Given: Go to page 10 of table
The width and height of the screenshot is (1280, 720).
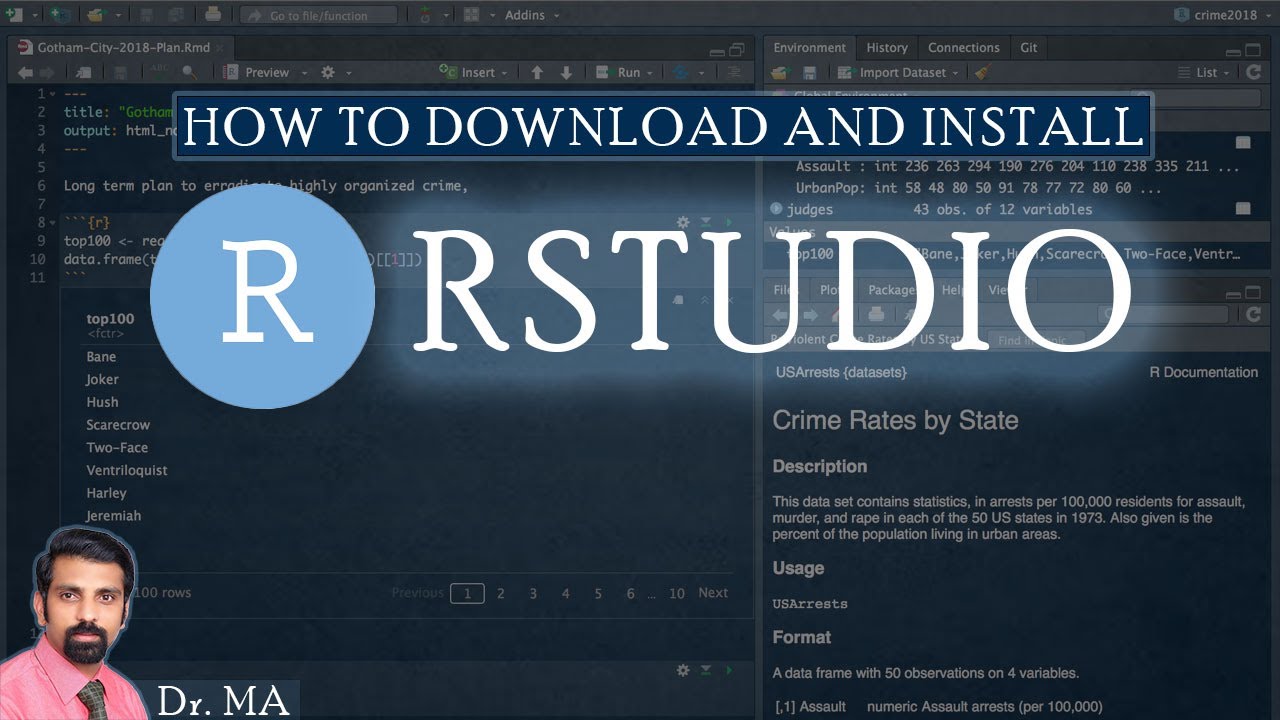Looking at the screenshot, I should tap(677, 593).
